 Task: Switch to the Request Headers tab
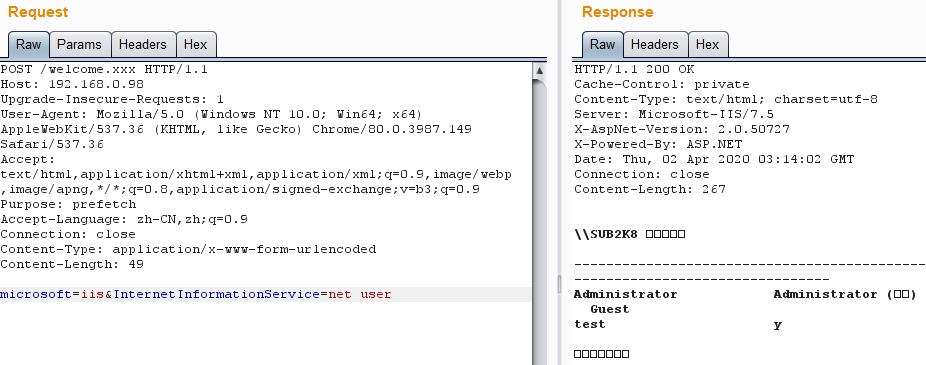click(x=143, y=45)
